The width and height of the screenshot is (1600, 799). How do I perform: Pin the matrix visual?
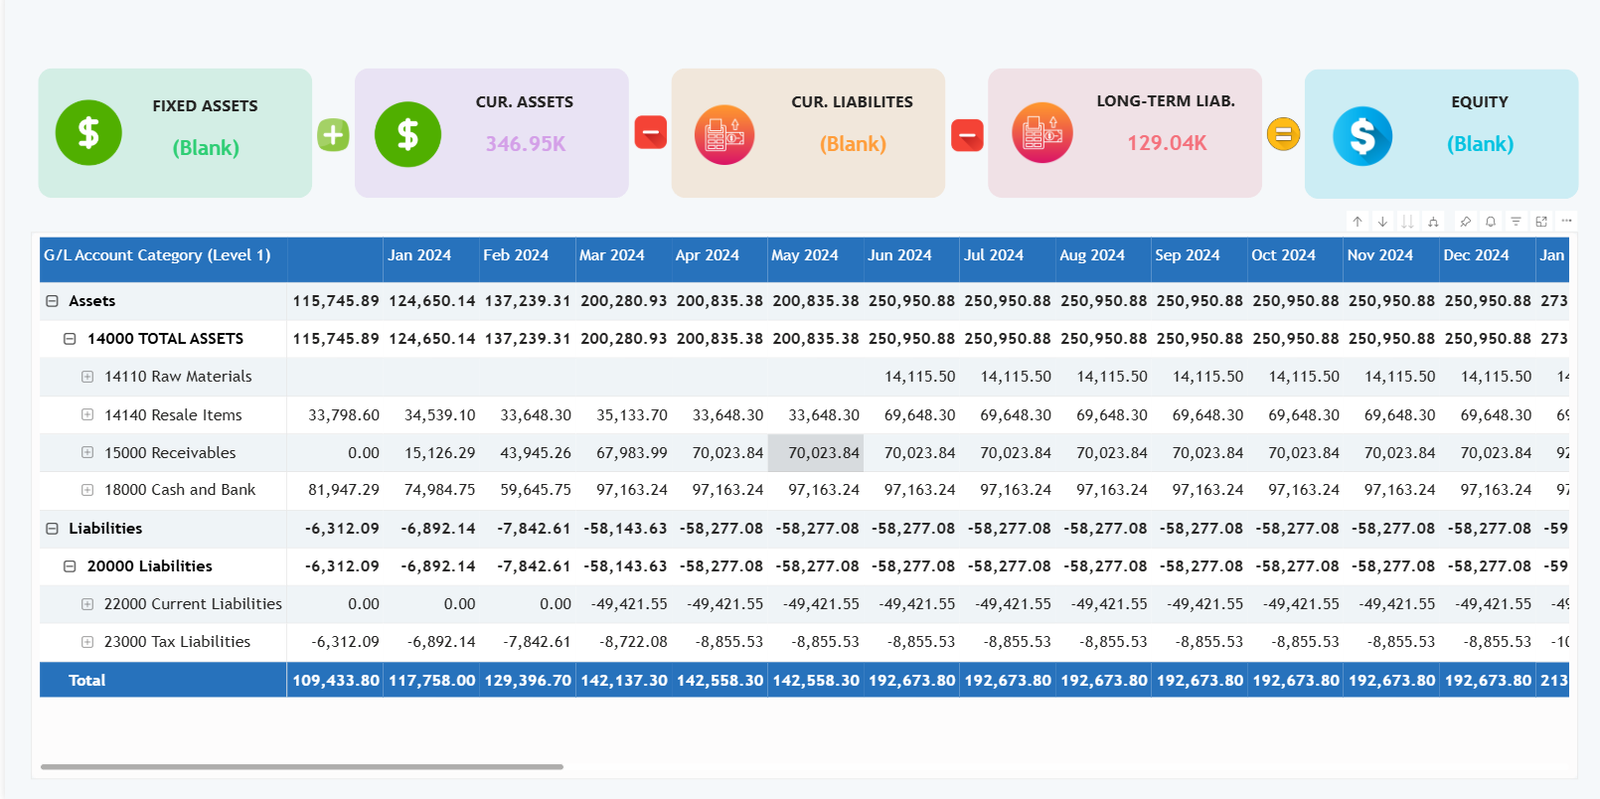1465,222
